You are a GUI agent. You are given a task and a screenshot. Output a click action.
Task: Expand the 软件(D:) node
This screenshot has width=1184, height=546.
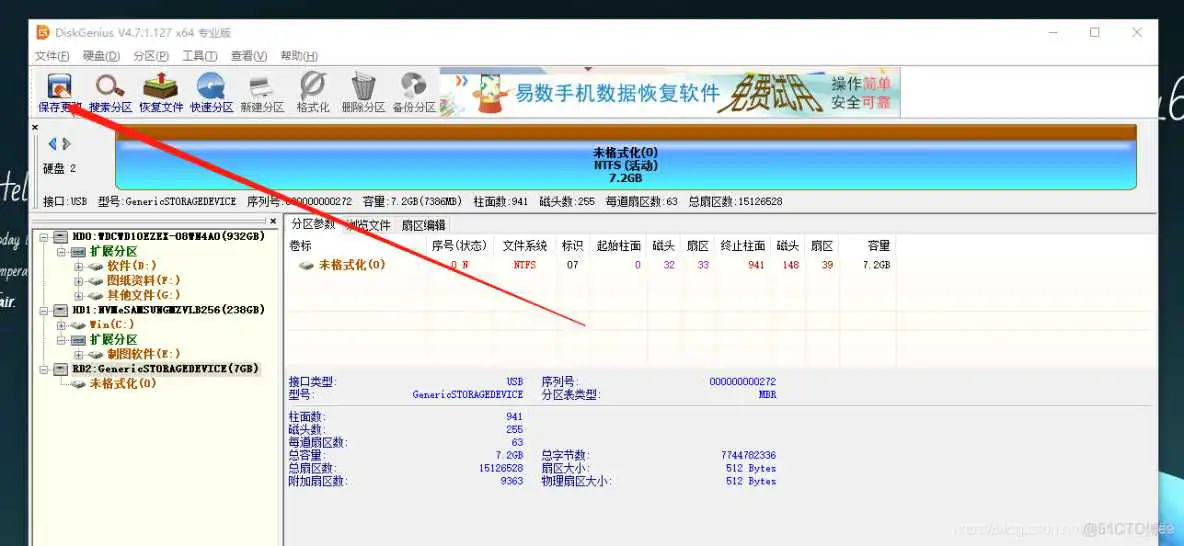point(79,266)
